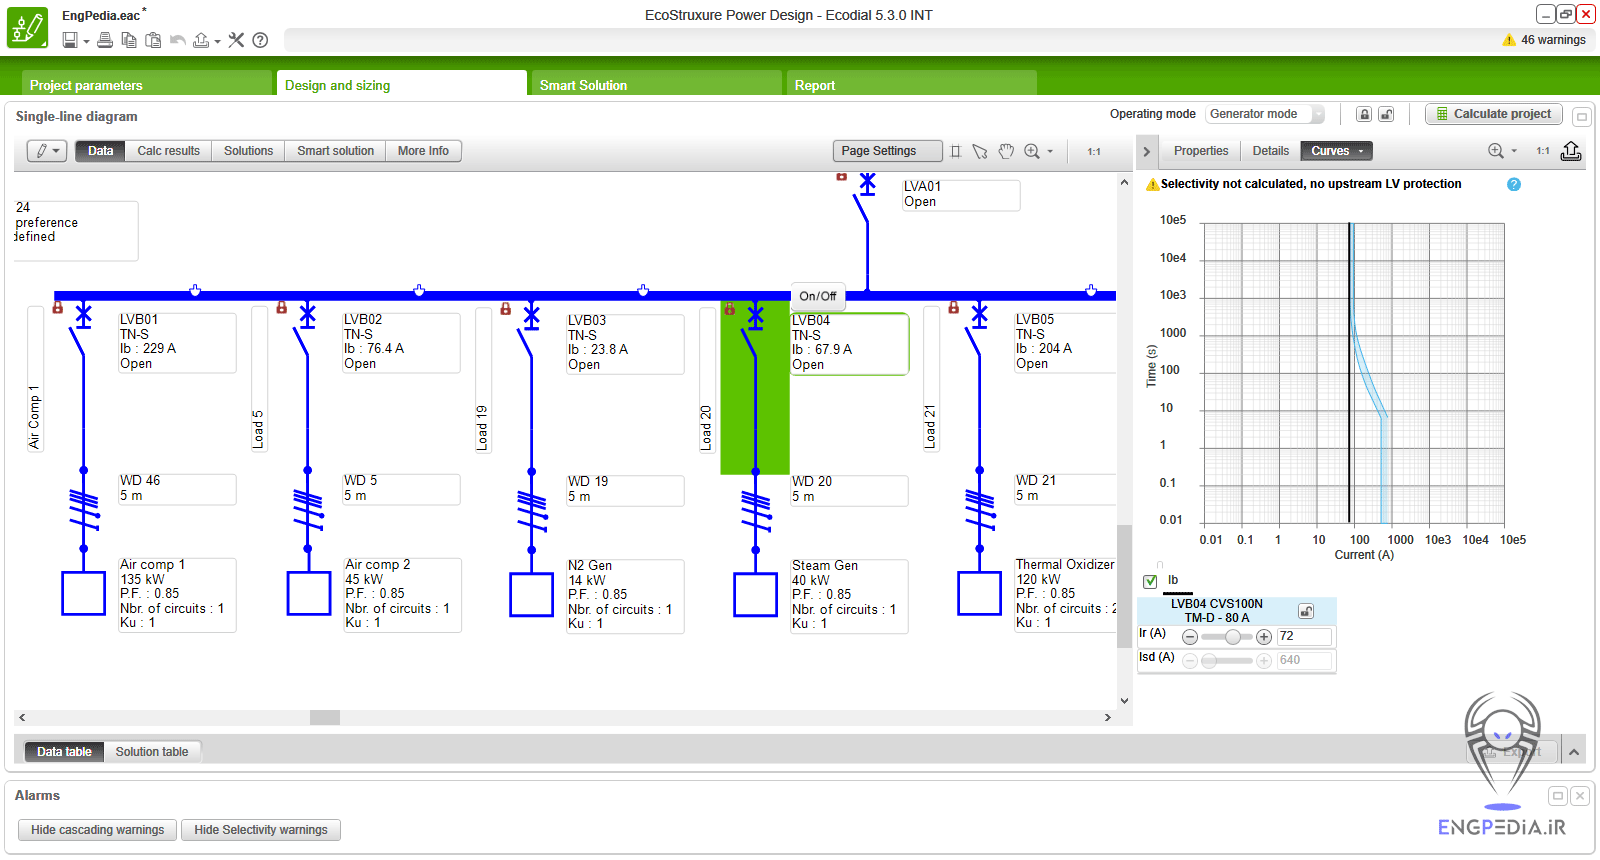The width and height of the screenshot is (1600, 860).
Task: Click the Ir (A) slider handle
Action: pyautogui.click(x=1233, y=637)
